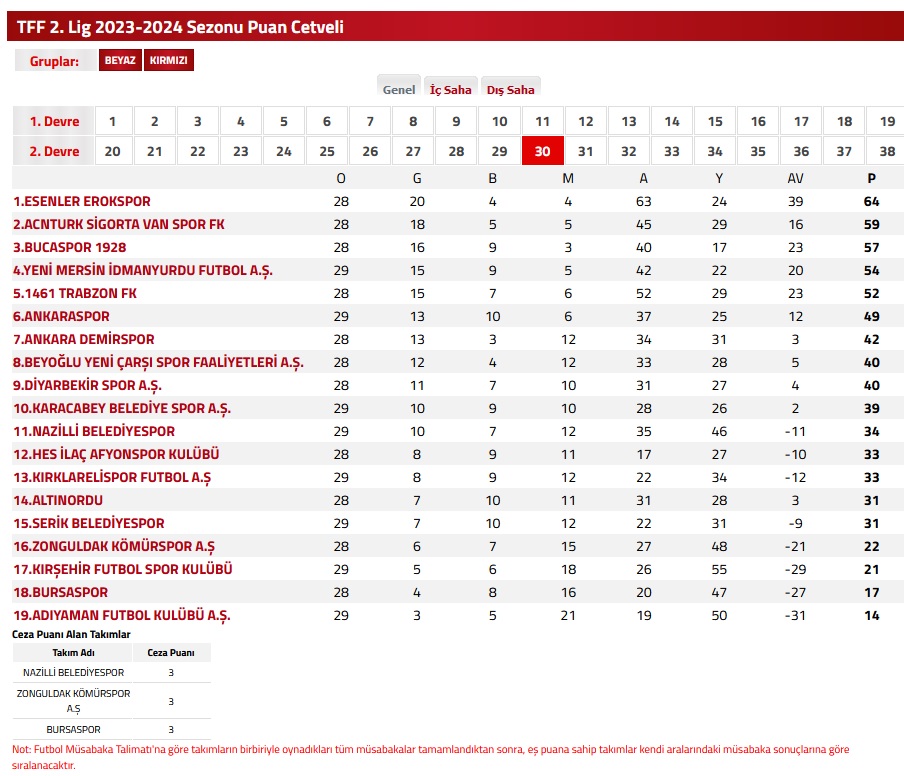This screenshot has height=776, width=904.
Task: Click the page title TFF 2. Lig
Action: tap(180, 27)
